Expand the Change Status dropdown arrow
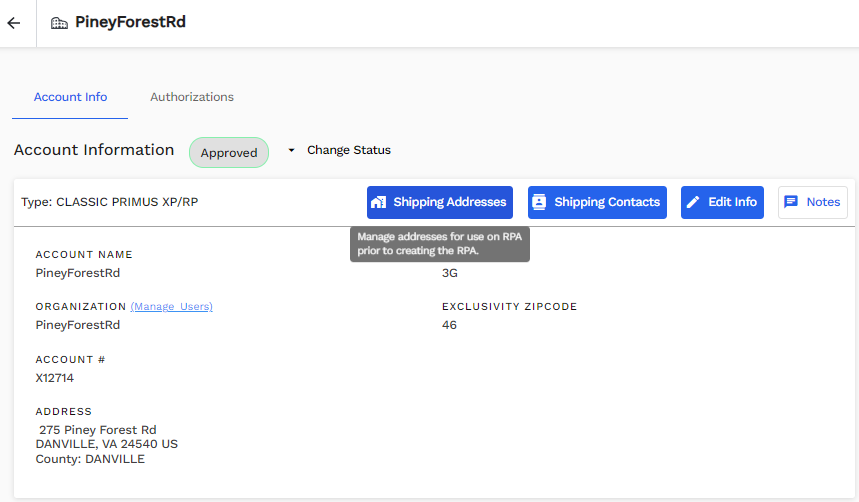Screen dimensions: 859x502 click(291, 150)
